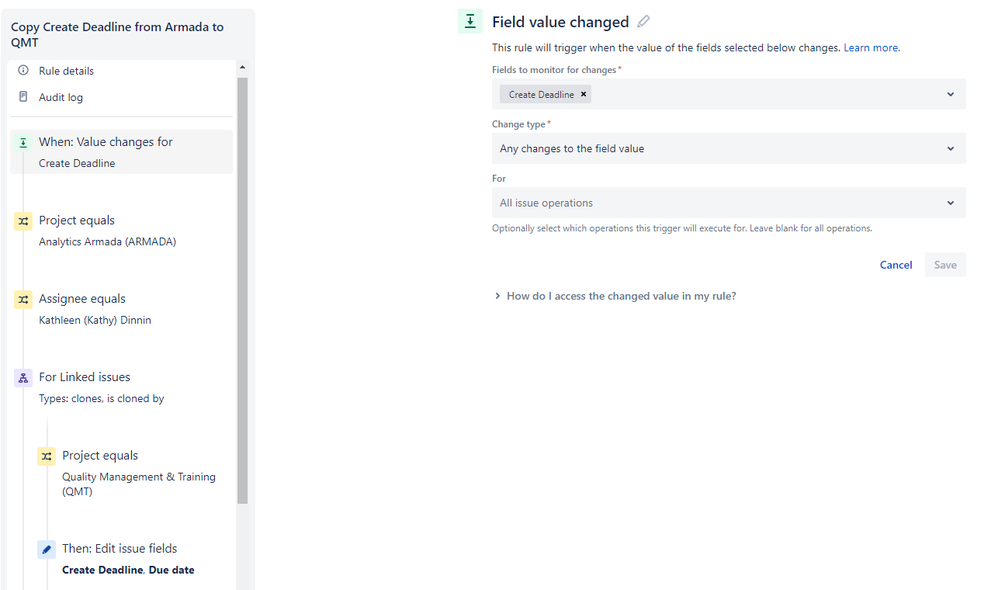The image size is (998, 590).
Task: Click the For Linked issues branch icon
Action: [x=24, y=378]
